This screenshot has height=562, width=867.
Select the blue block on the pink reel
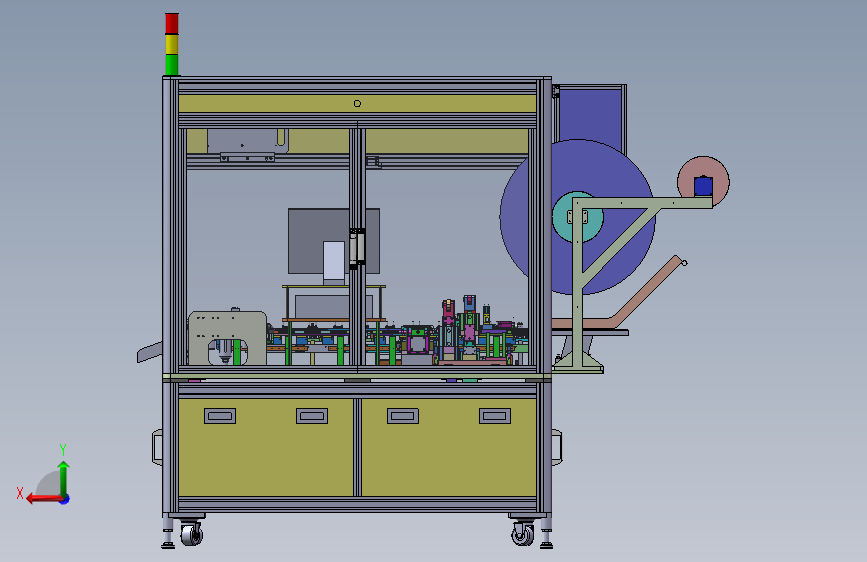tap(703, 186)
